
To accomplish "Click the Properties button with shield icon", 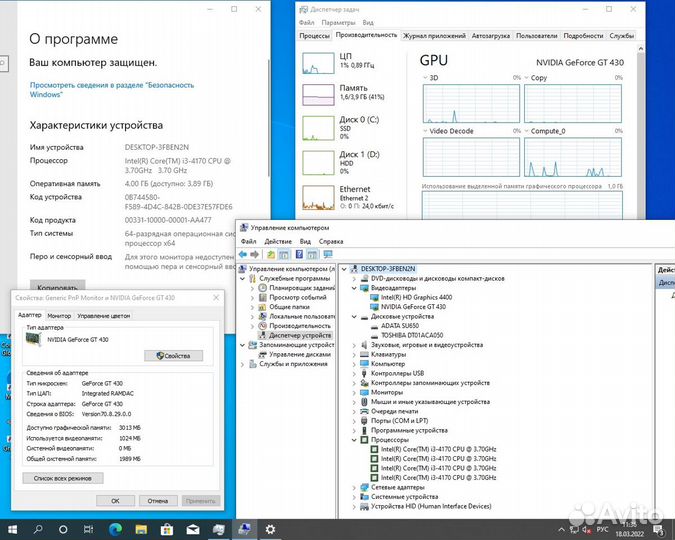I will pyautogui.click(x=173, y=356).
